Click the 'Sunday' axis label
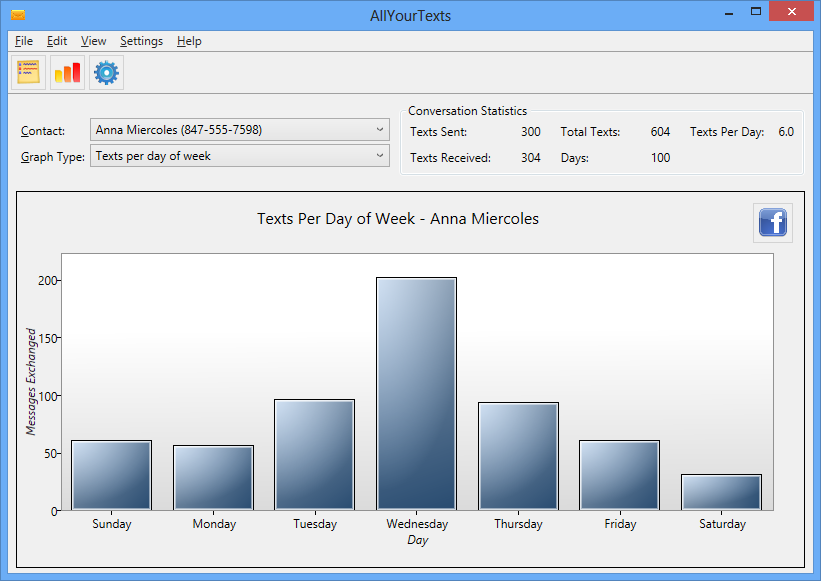Screen dimensions: 821x581 (x=112, y=524)
